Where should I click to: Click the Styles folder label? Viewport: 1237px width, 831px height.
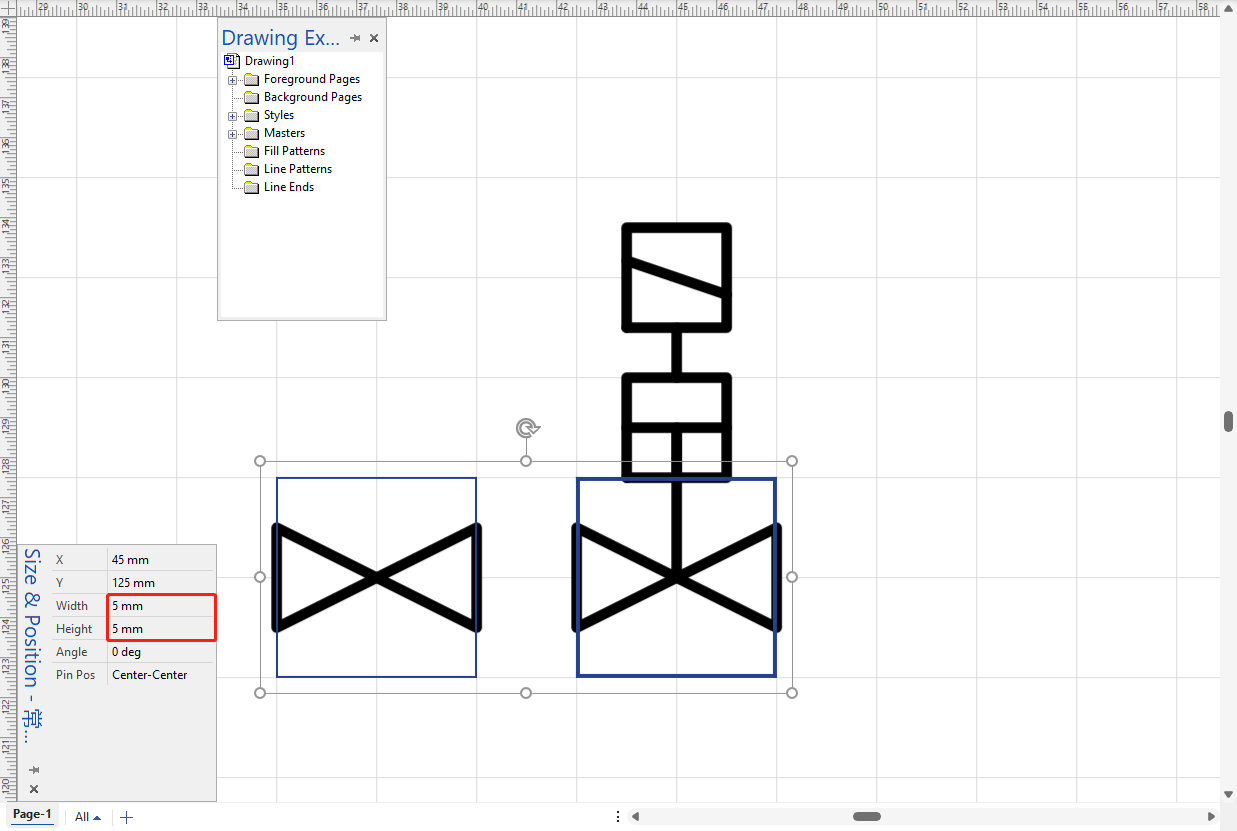click(279, 115)
